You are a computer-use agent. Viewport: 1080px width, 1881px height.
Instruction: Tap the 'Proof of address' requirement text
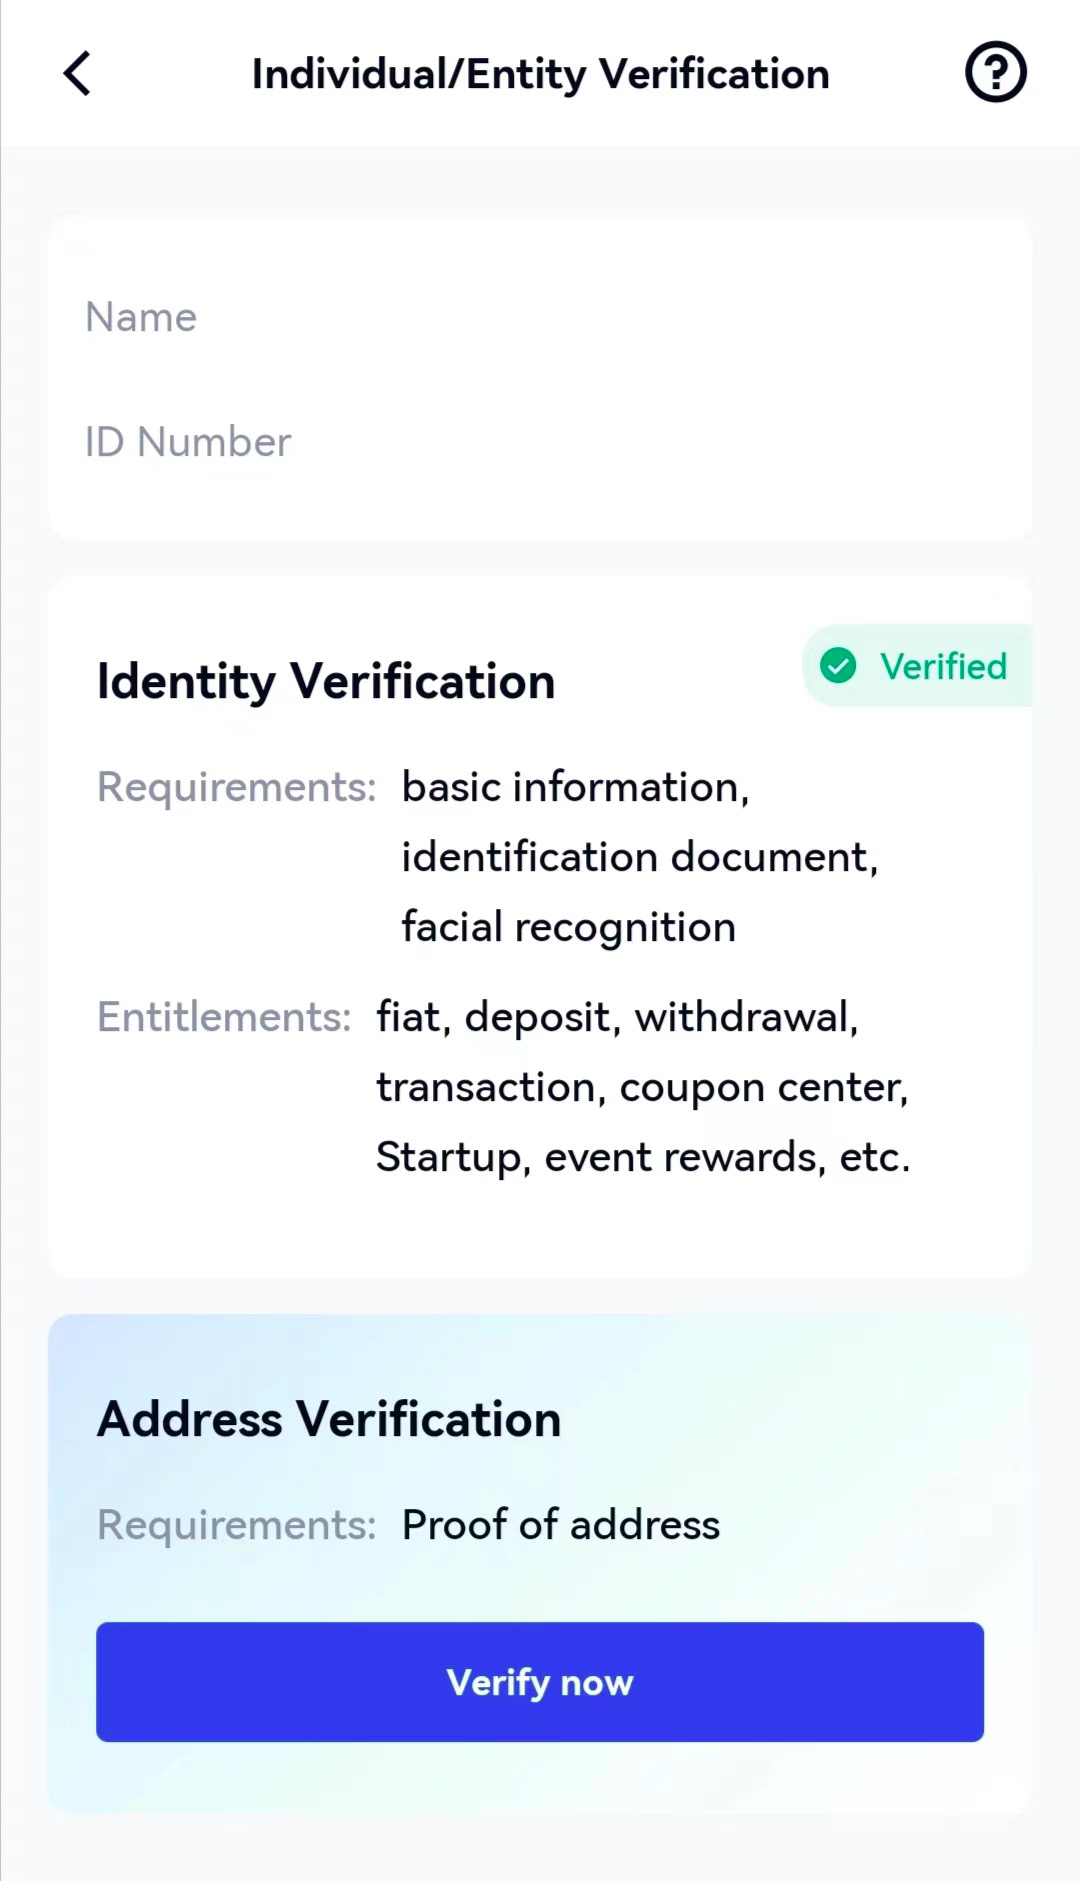560,1525
